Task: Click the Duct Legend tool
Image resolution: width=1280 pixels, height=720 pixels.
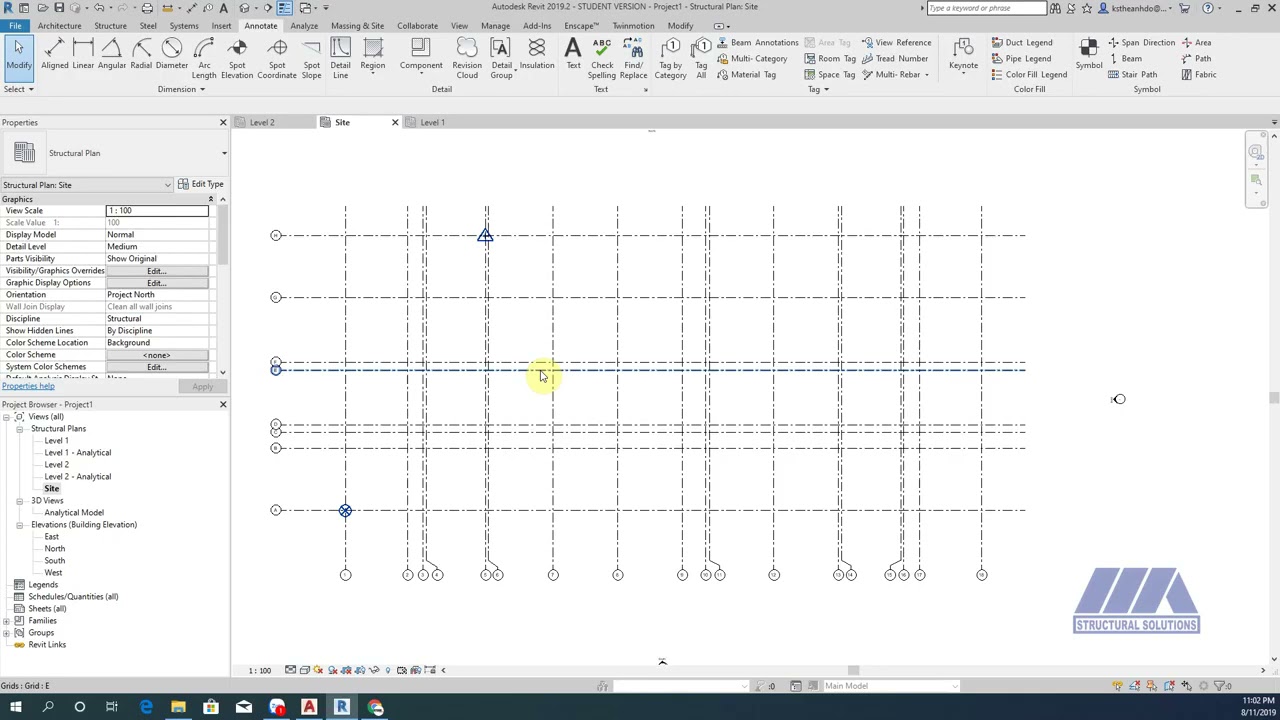Action: pos(1021,43)
